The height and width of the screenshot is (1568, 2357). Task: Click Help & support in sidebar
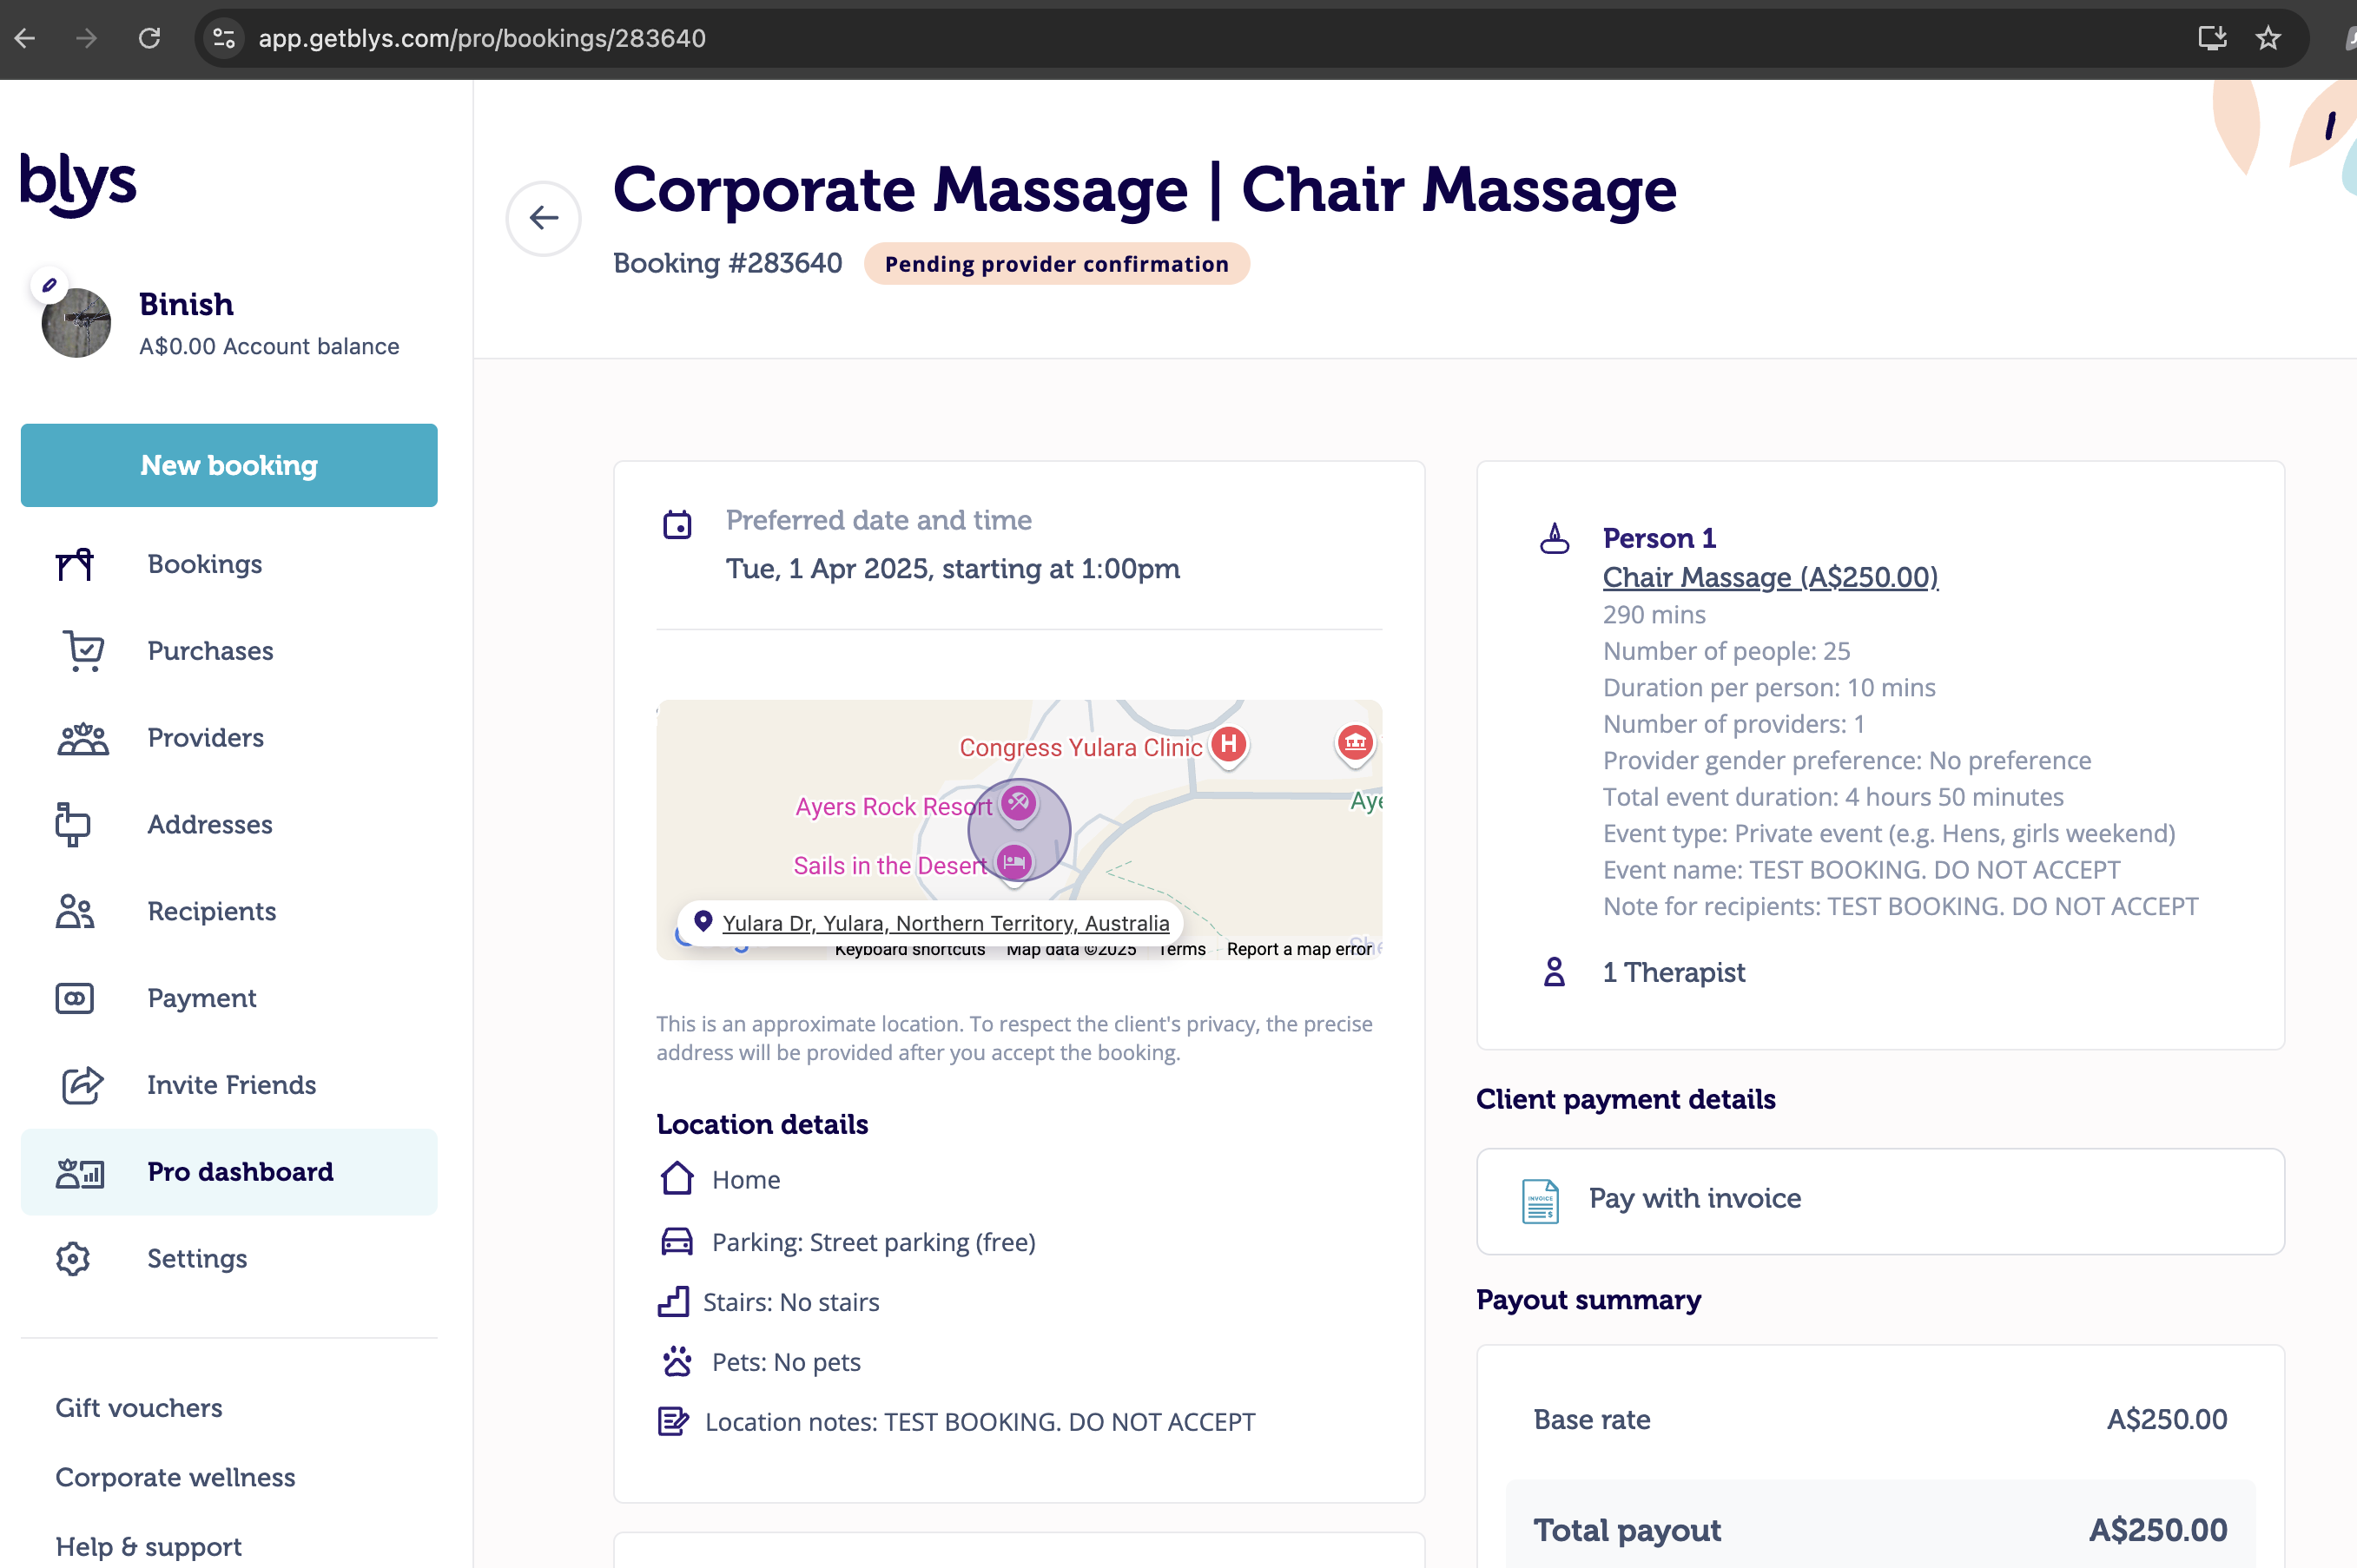point(148,1546)
